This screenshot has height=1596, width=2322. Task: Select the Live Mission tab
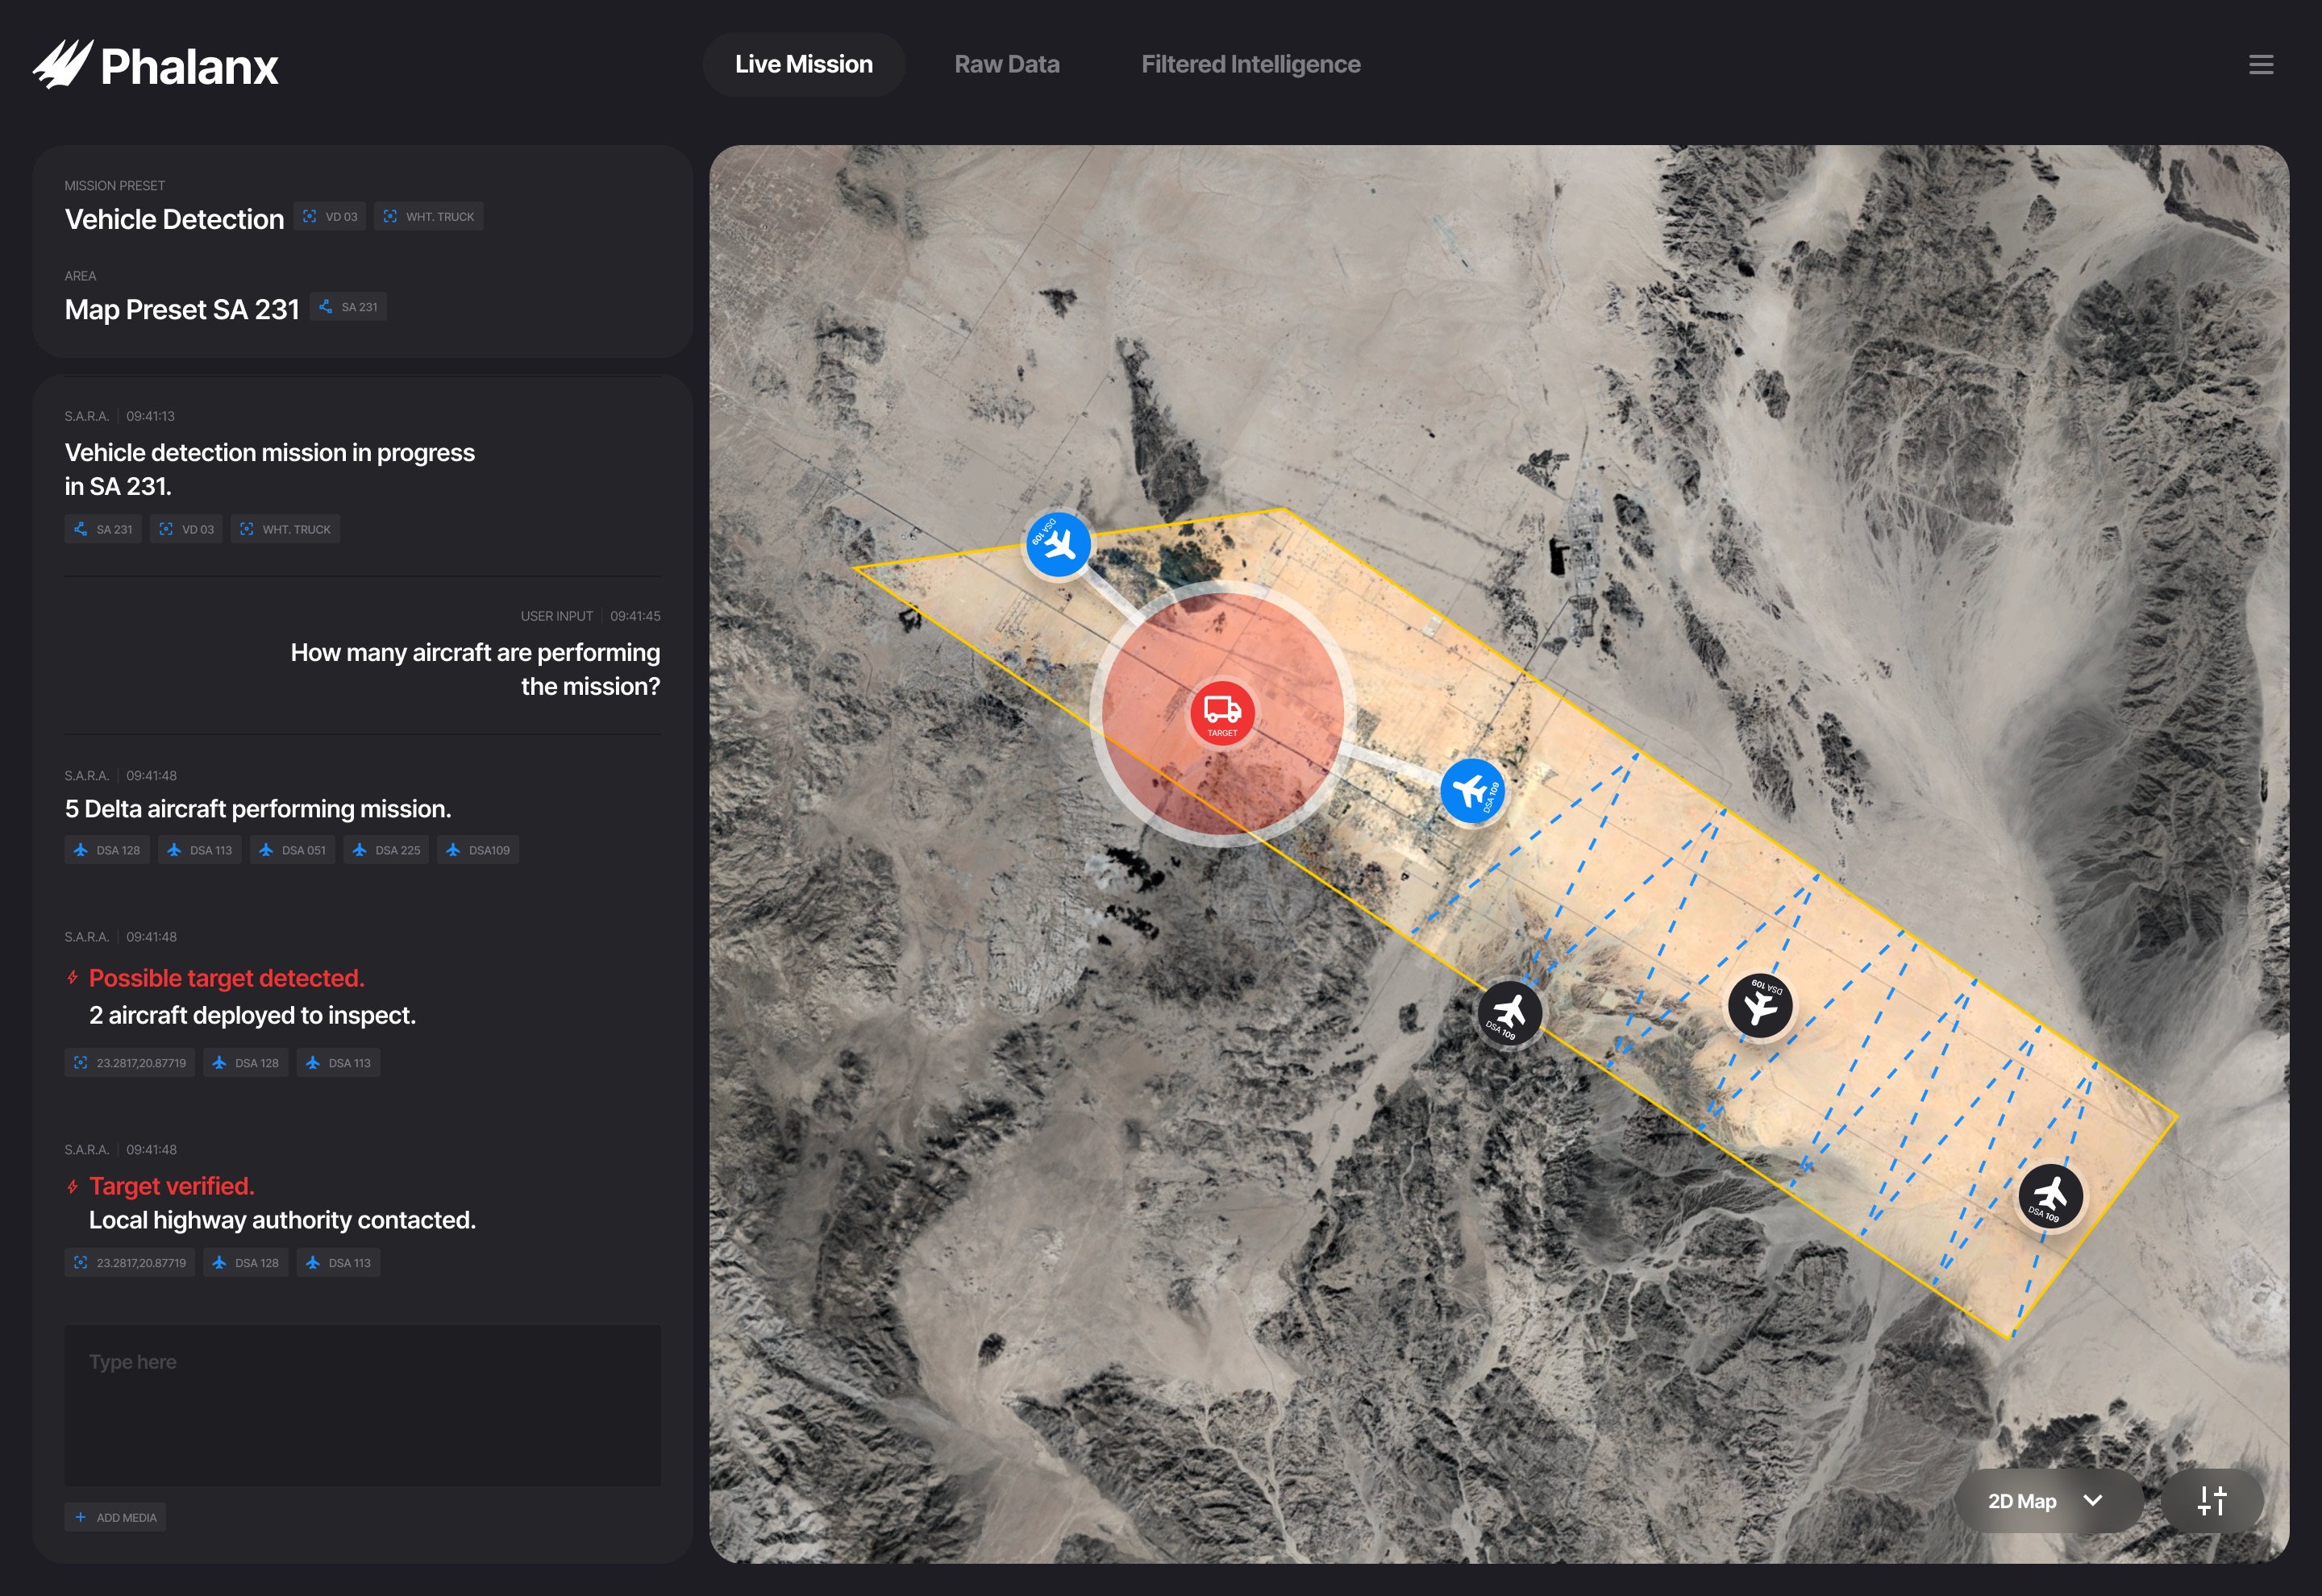[803, 63]
